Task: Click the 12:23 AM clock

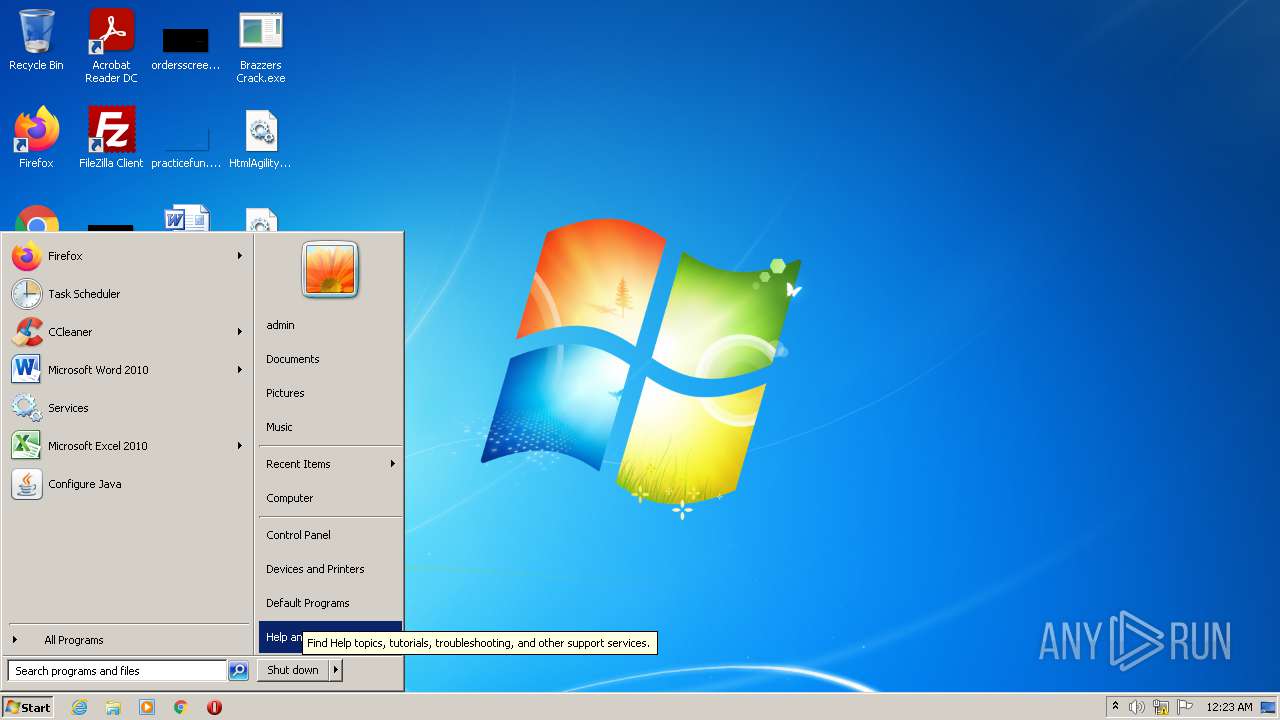Action: coord(1229,707)
